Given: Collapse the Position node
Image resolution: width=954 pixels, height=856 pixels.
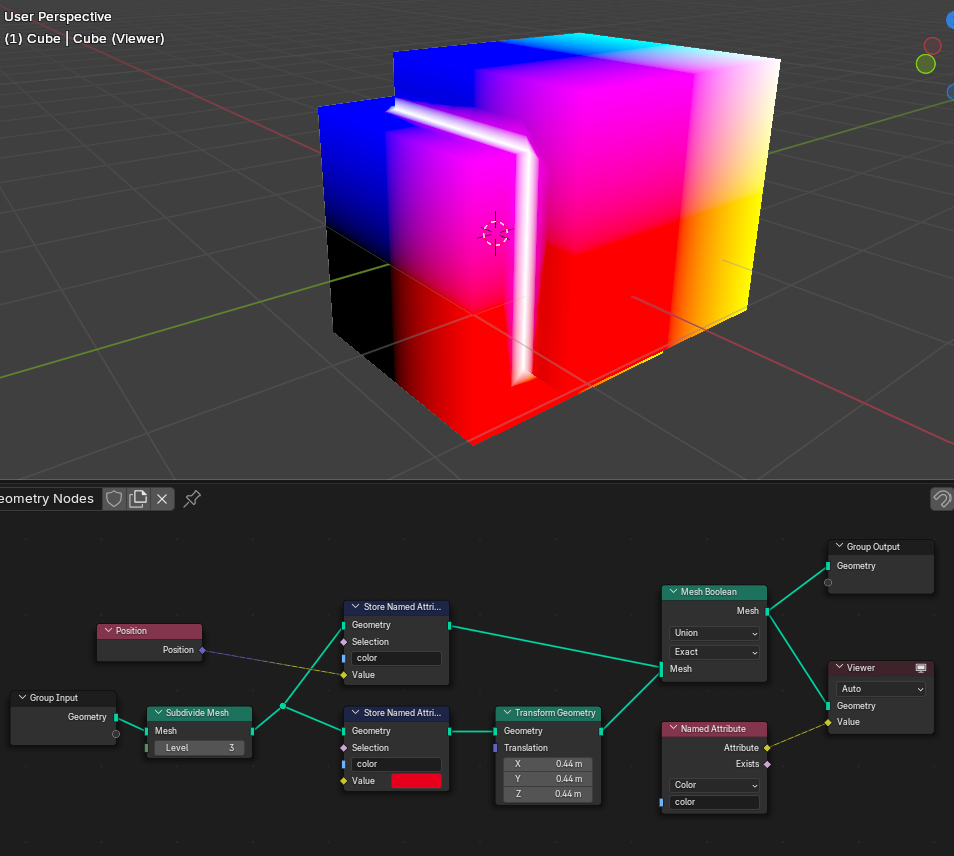Looking at the screenshot, I should coord(108,631).
